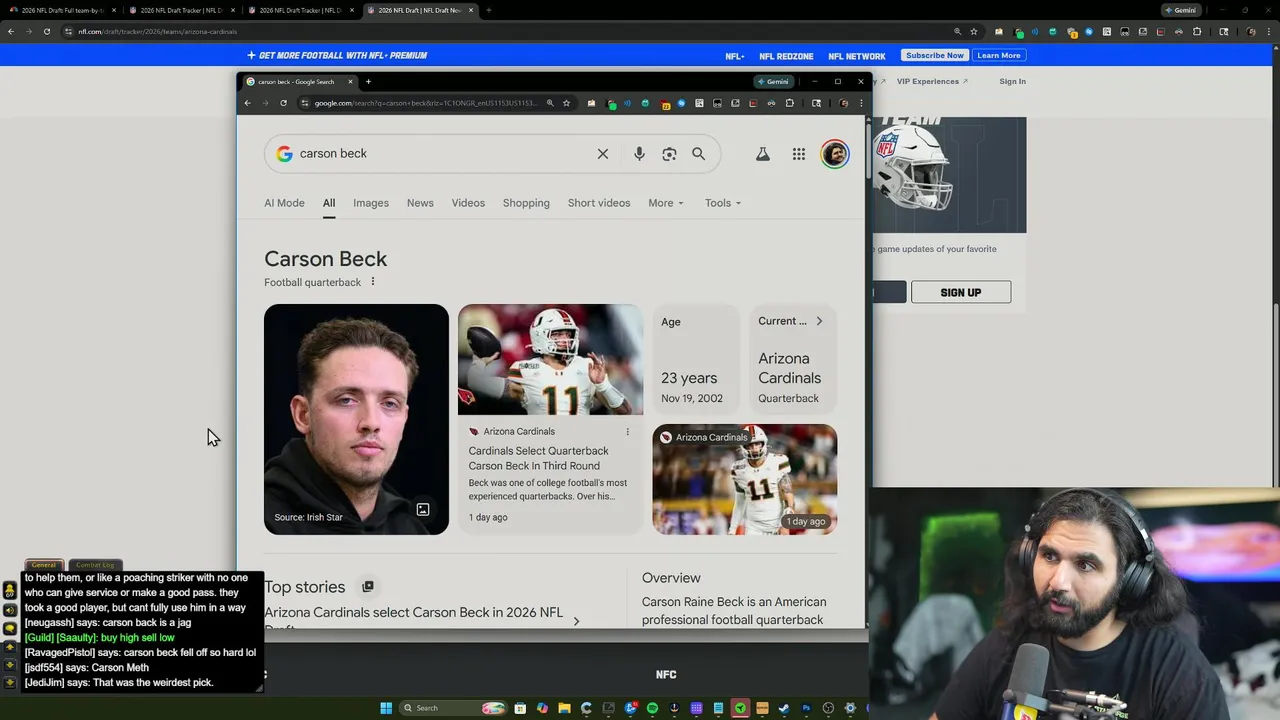1280x720 pixels.
Task: Click the Gemini button in the Google window
Action: (775, 82)
